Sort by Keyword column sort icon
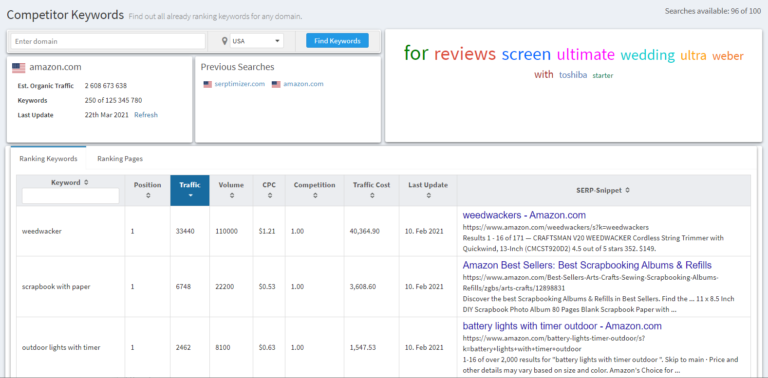This screenshot has height=378, width=768. 86,182
